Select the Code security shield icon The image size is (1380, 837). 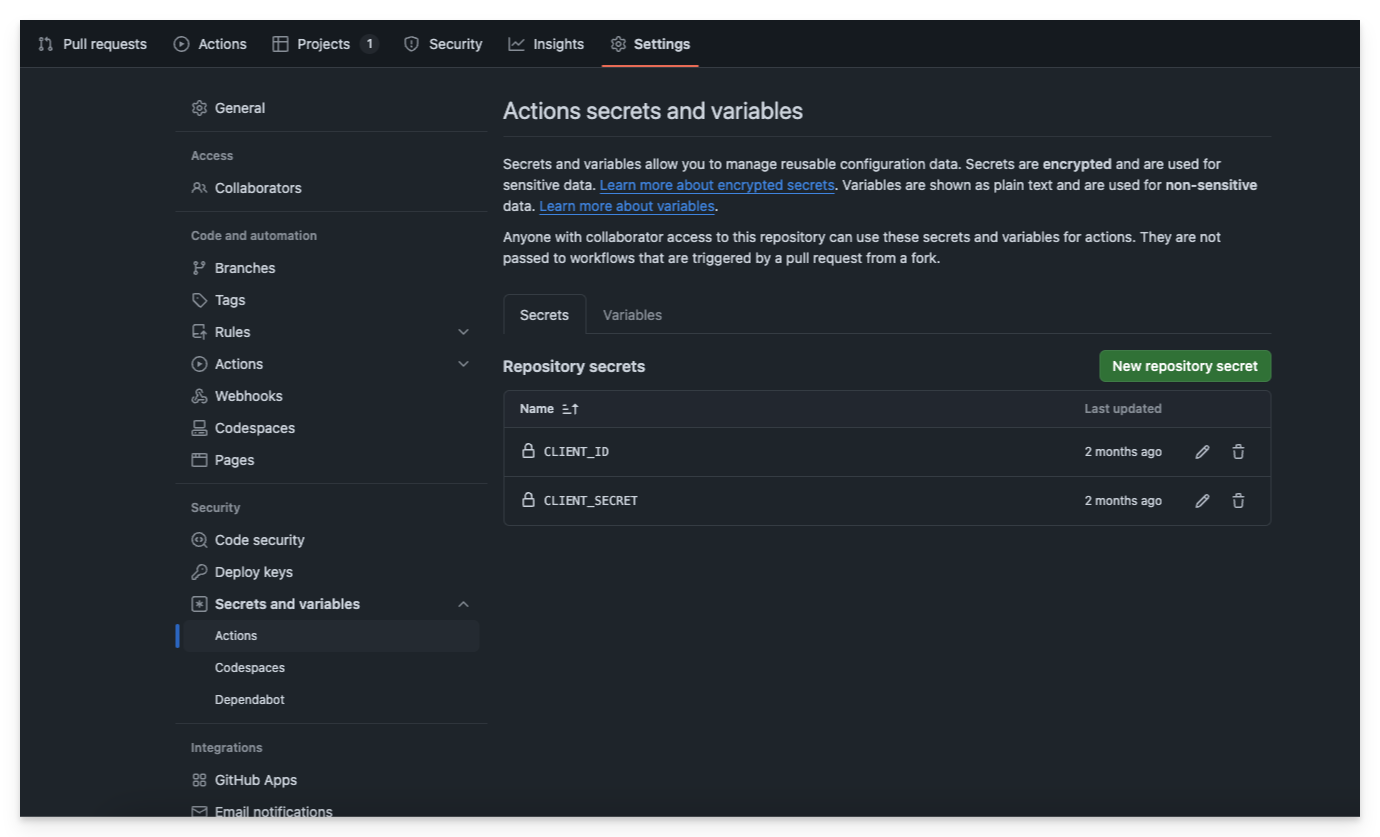200,539
